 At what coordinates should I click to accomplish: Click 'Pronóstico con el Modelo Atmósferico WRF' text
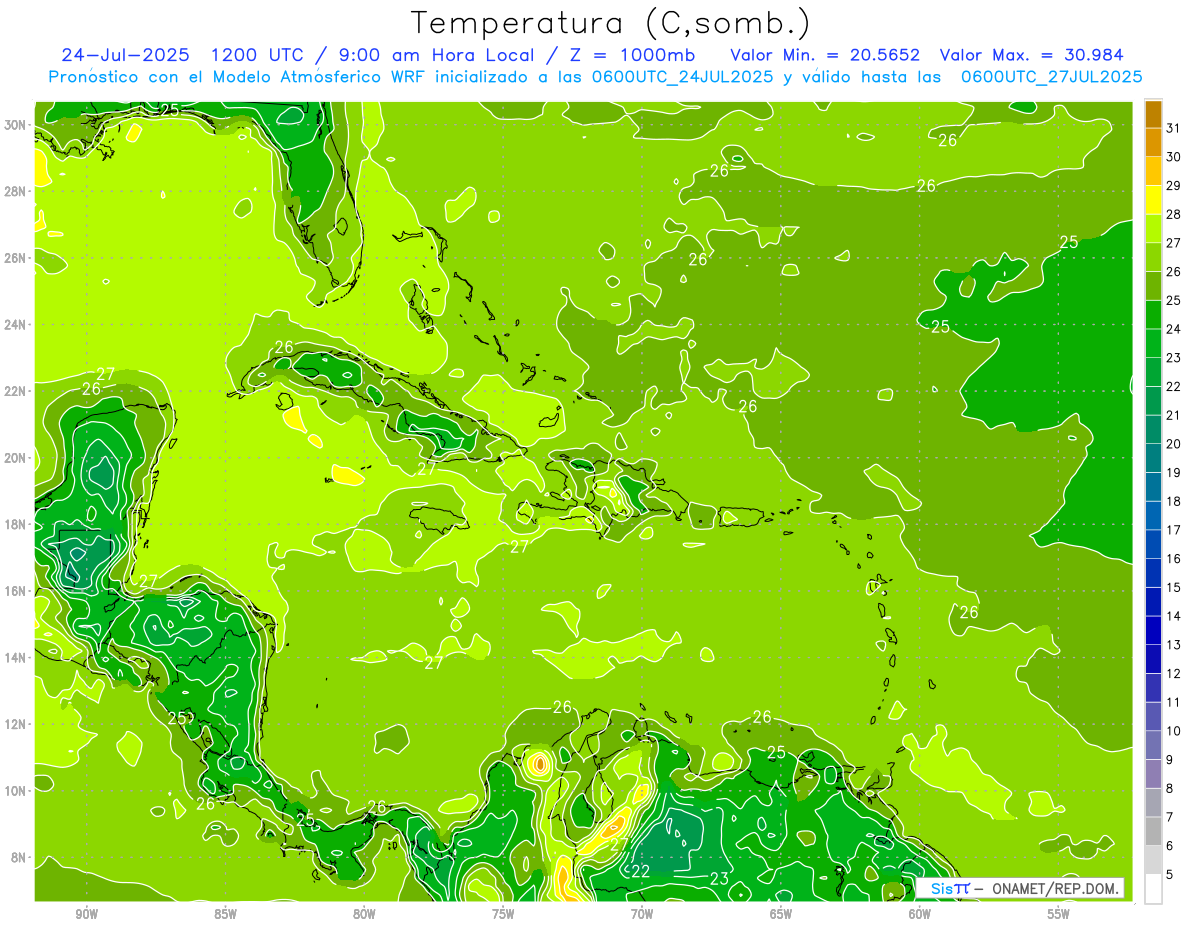[238, 77]
